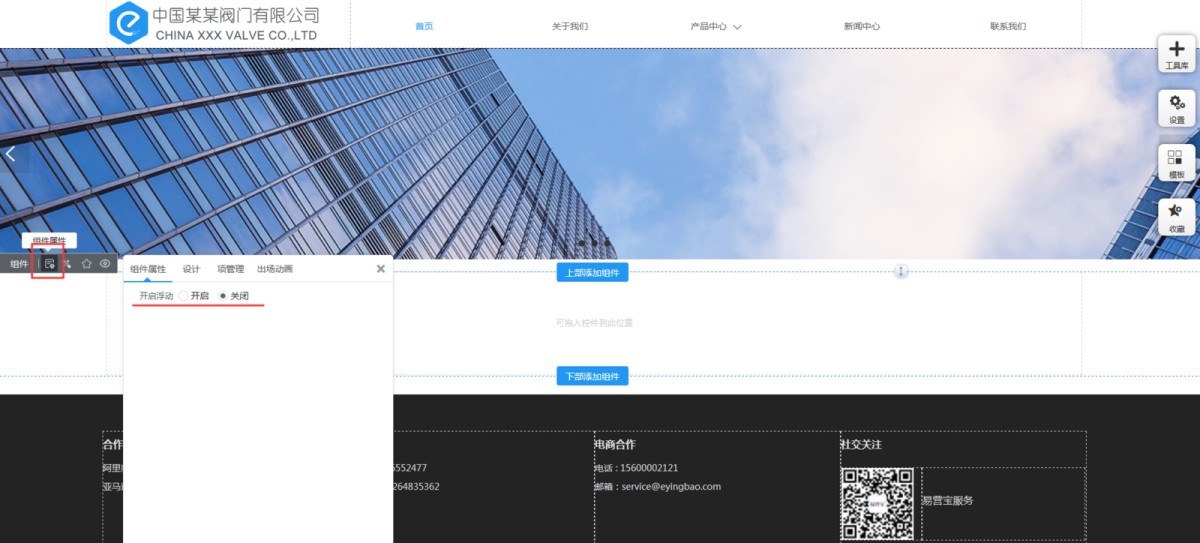Open the 收藏 favorites panel

pyautogui.click(x=1176, y=218)
